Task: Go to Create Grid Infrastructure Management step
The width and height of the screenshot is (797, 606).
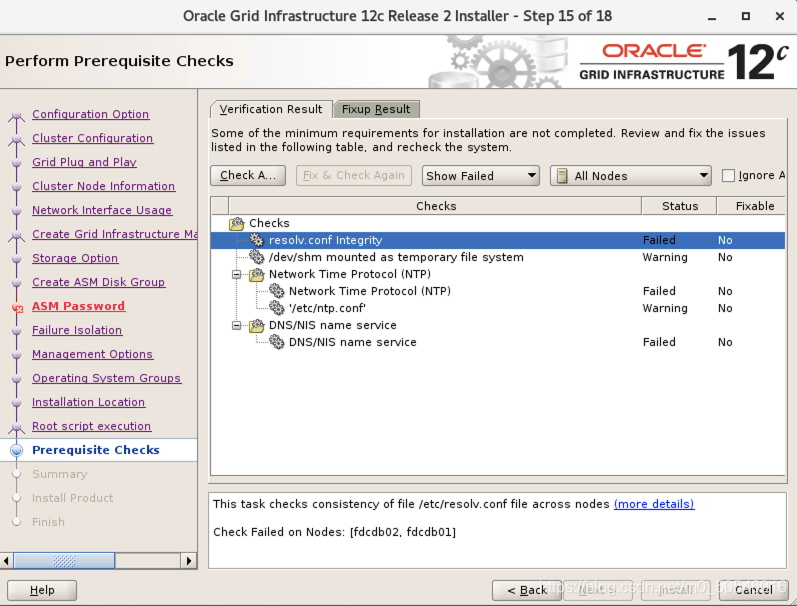Action: coord(114,234)
